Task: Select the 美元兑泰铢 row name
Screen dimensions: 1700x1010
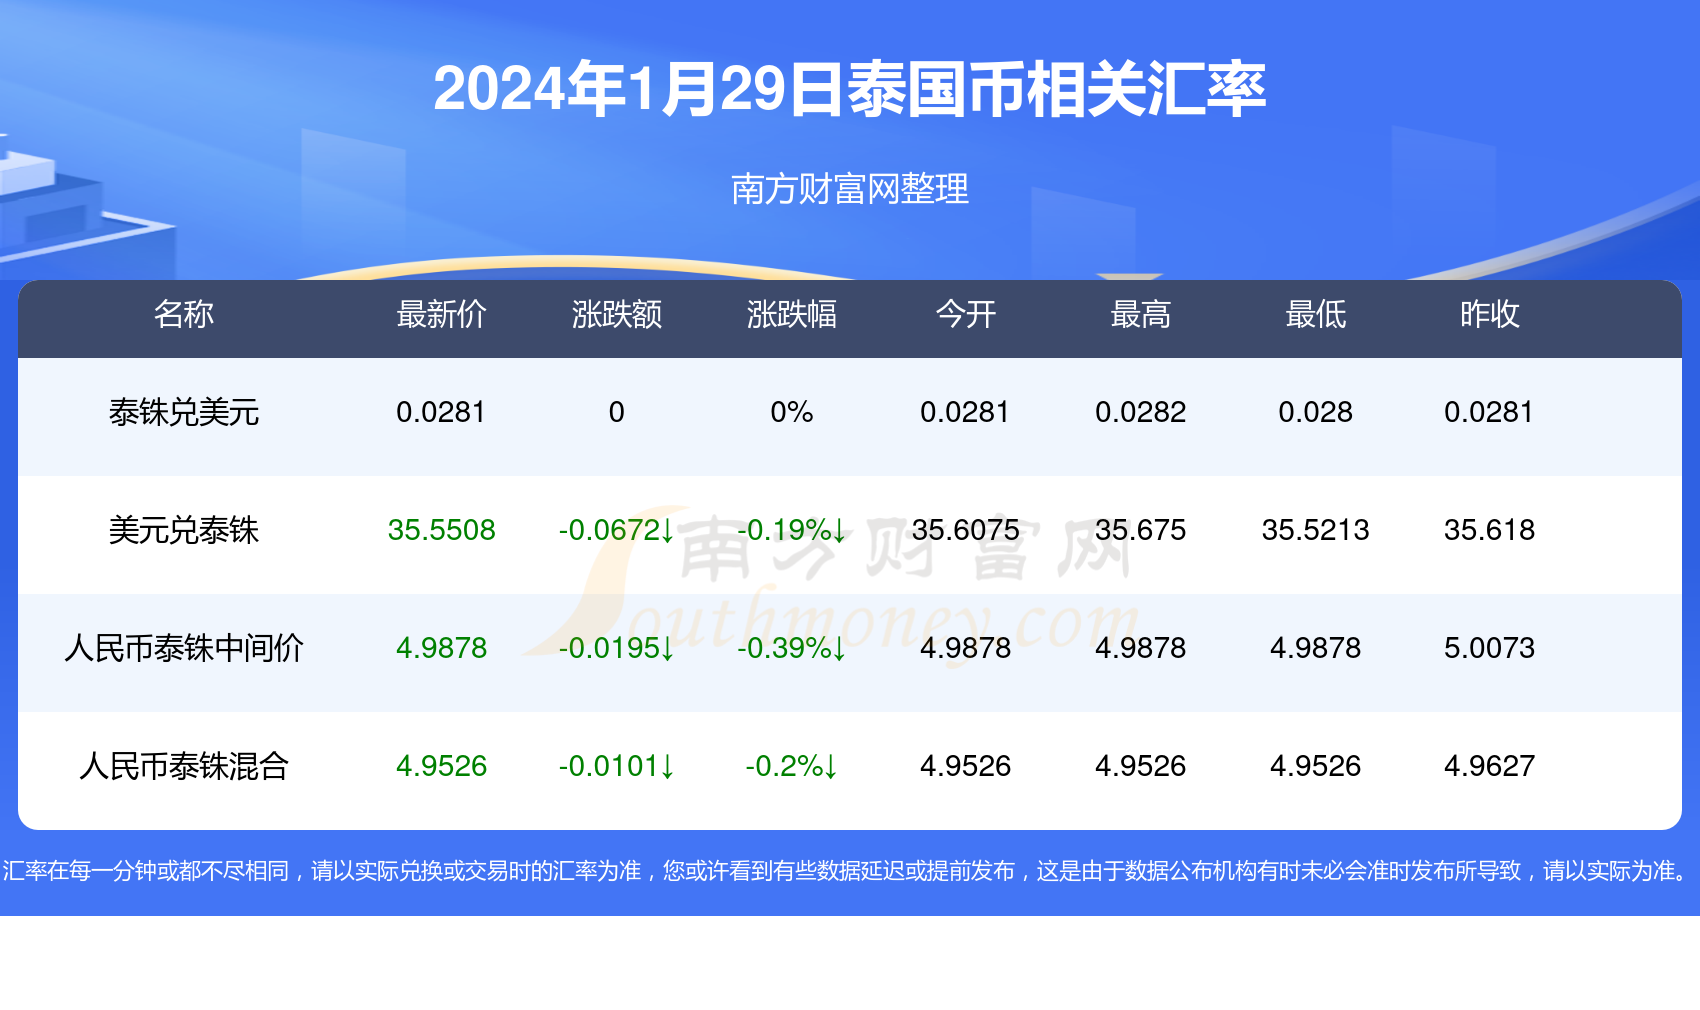Action: [x=184, y=530]
